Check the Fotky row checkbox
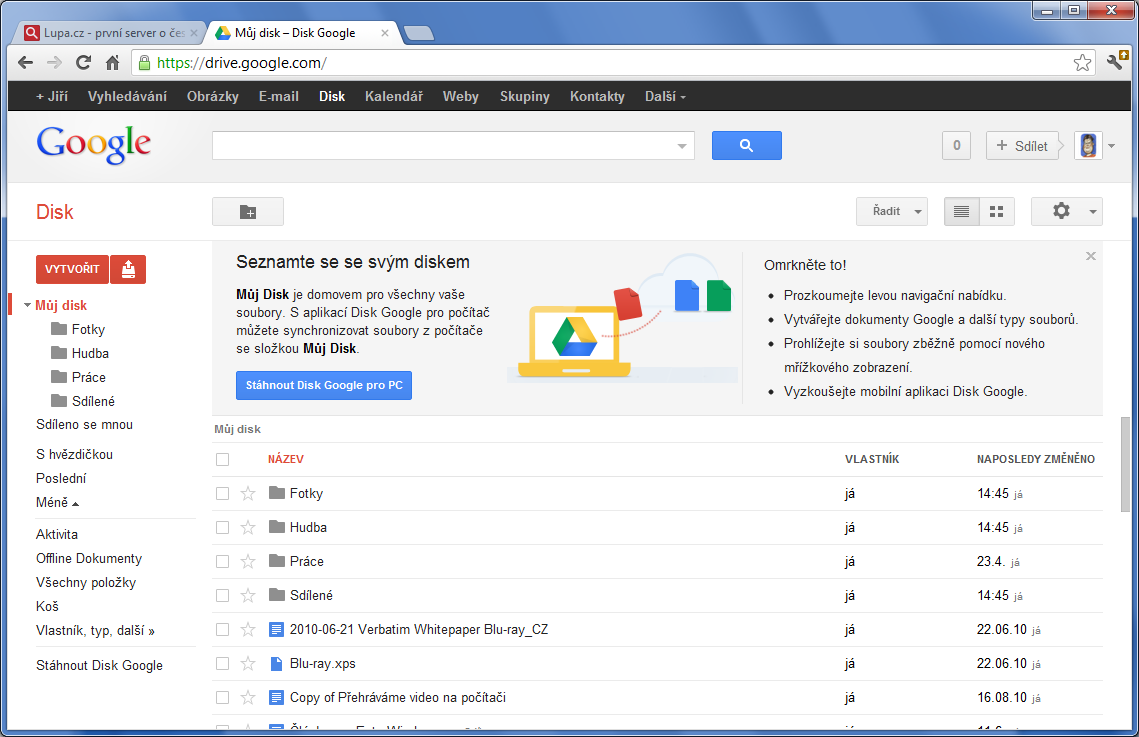This screenshot has height=737, width=1139. (222, 494)
